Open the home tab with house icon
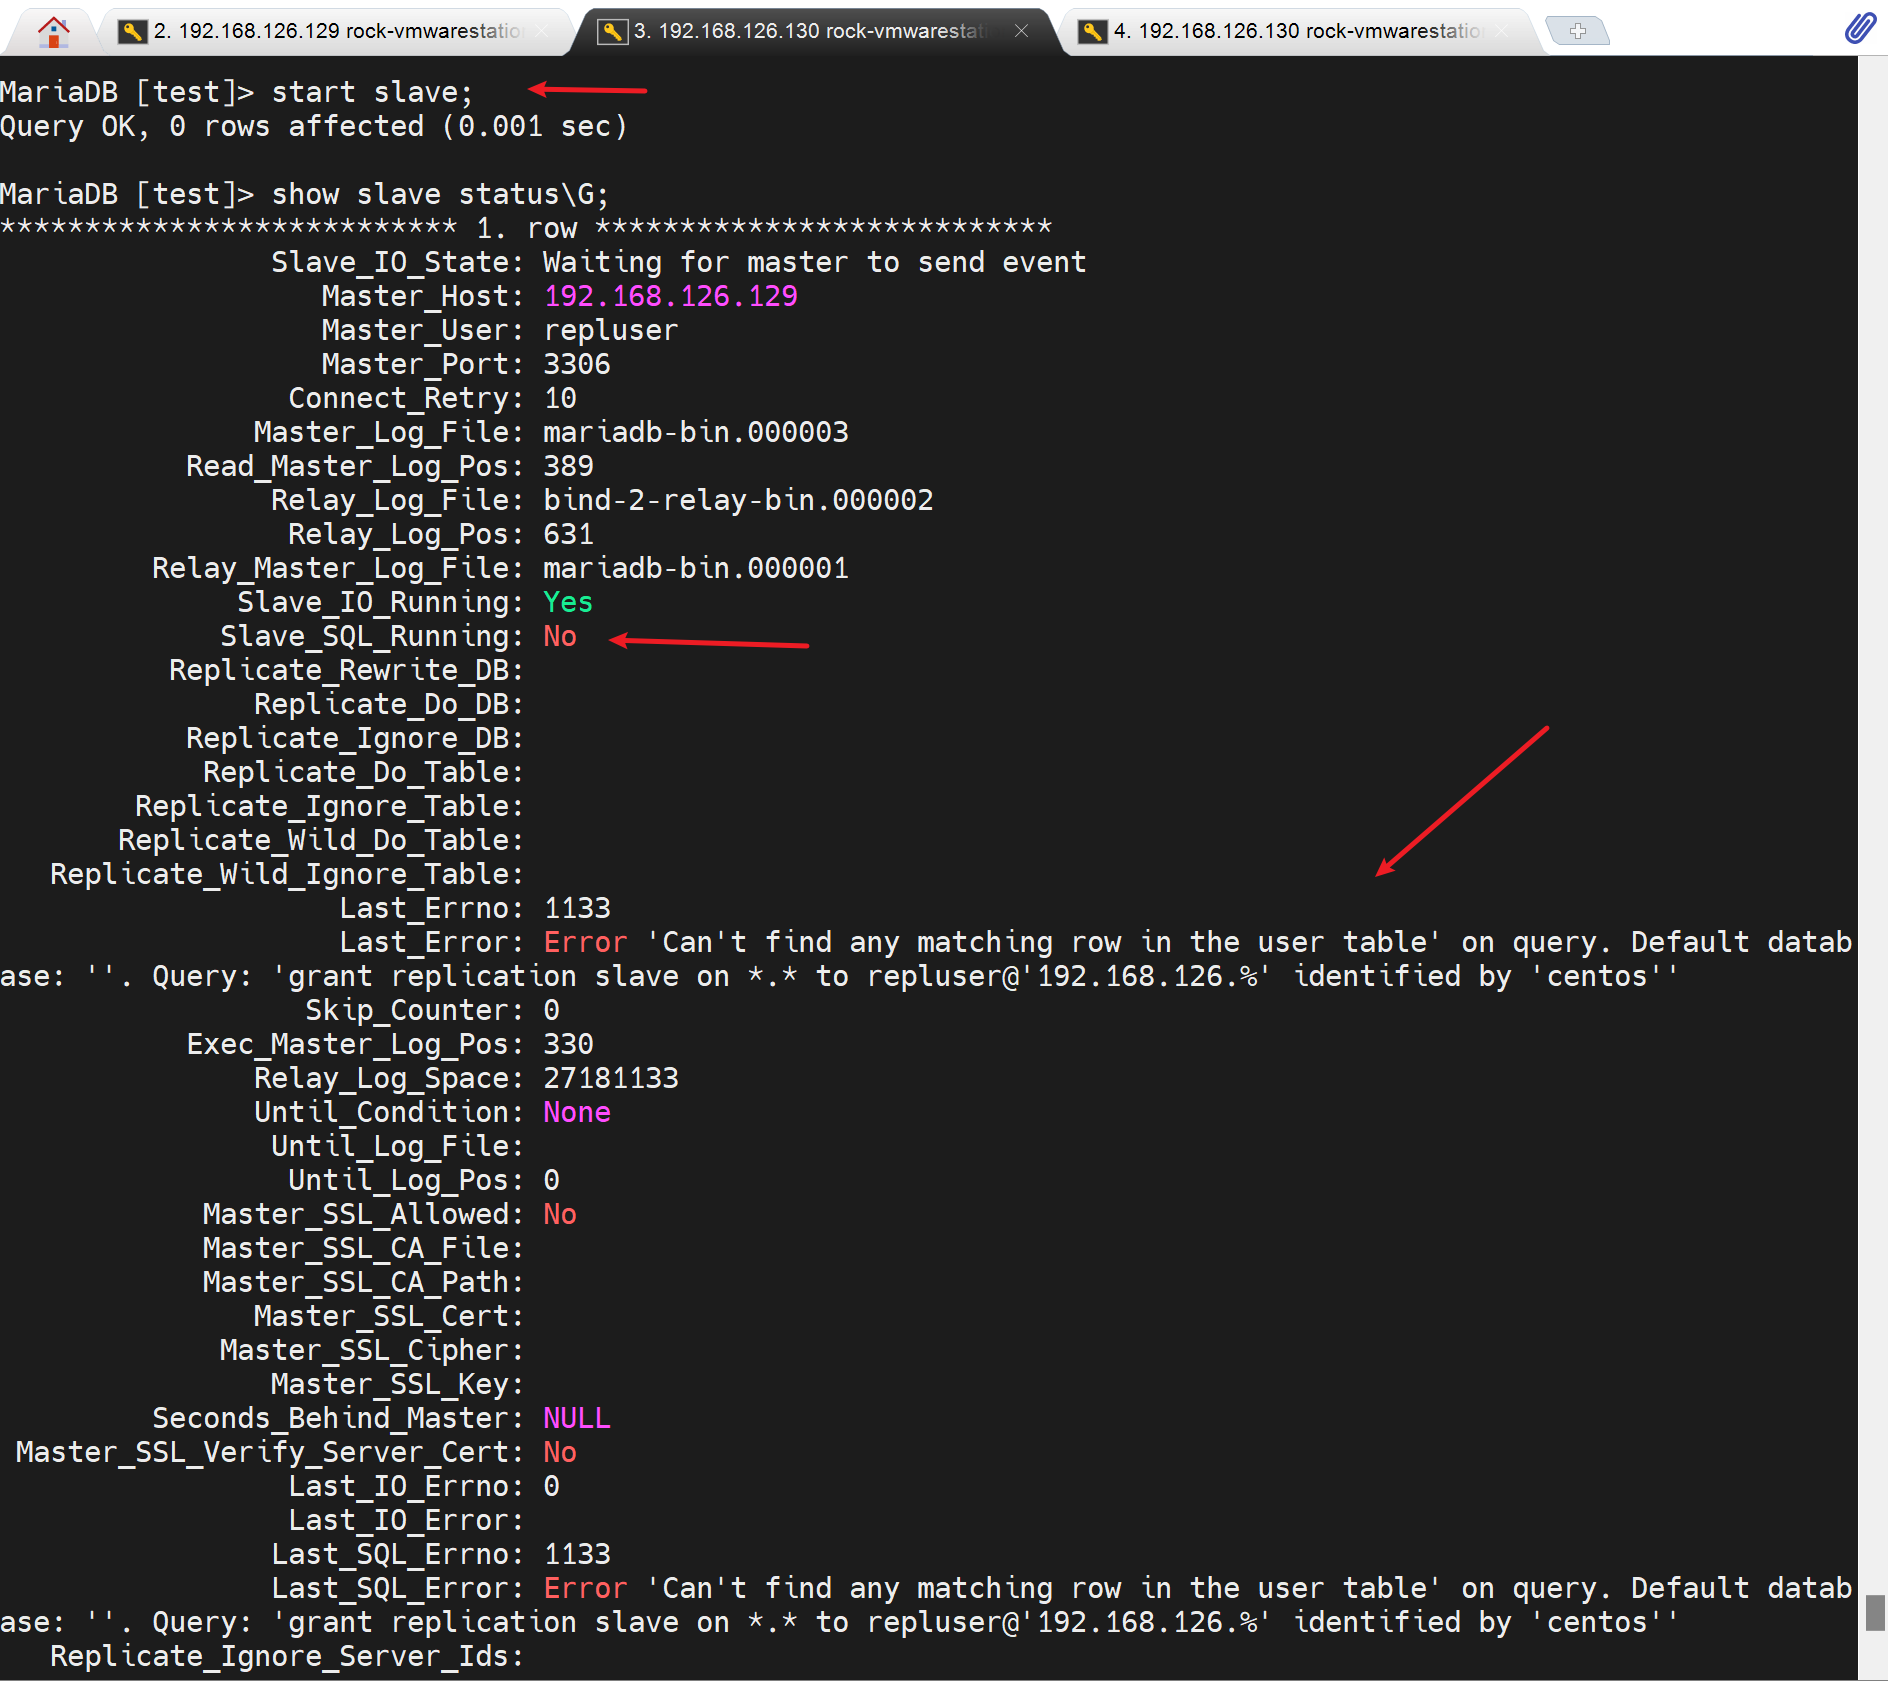The image size is (1888, 1681). coord(53,31)
